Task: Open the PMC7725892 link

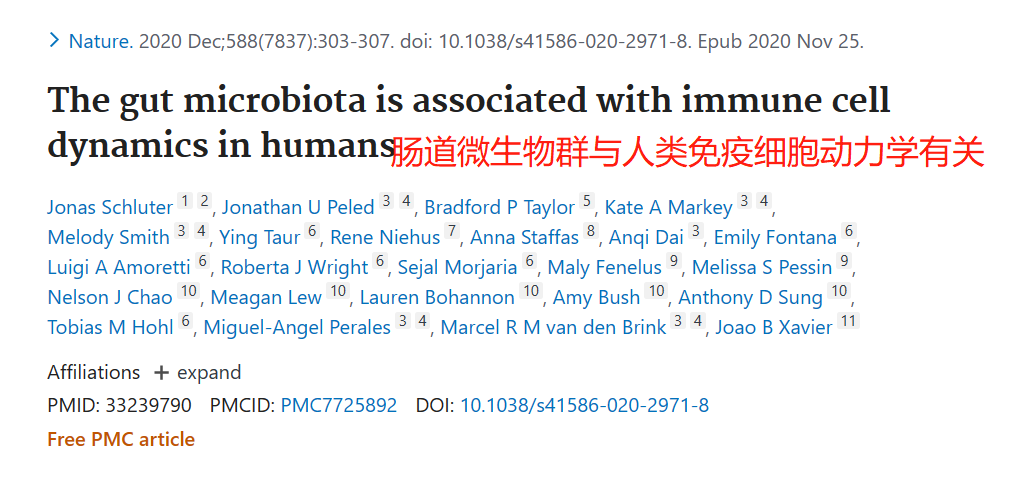Action: [339, 405]
